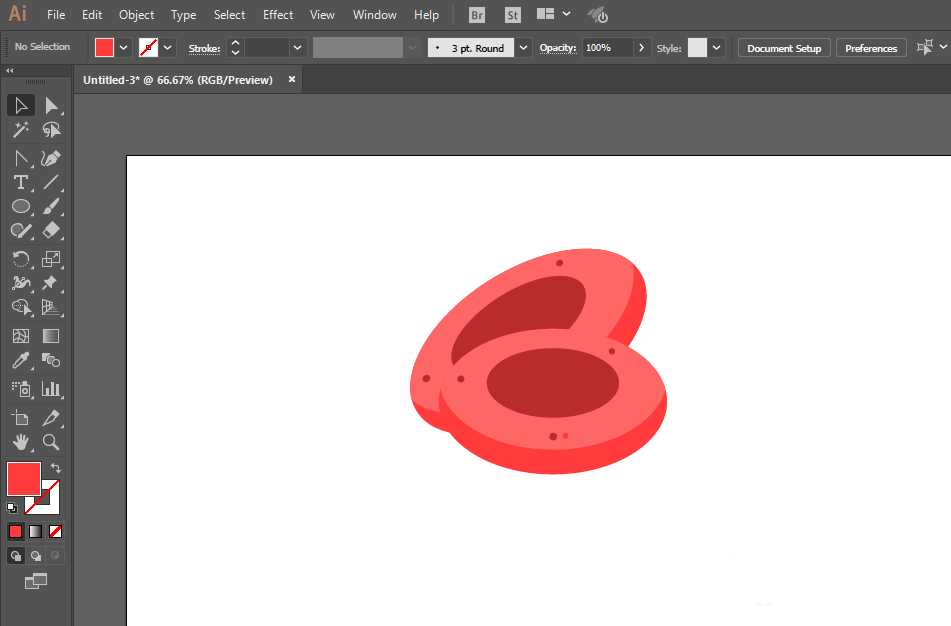Select the Ellipse tool
Image resolution: width=951 pixels, height=626 pixels.
[21, 206]
